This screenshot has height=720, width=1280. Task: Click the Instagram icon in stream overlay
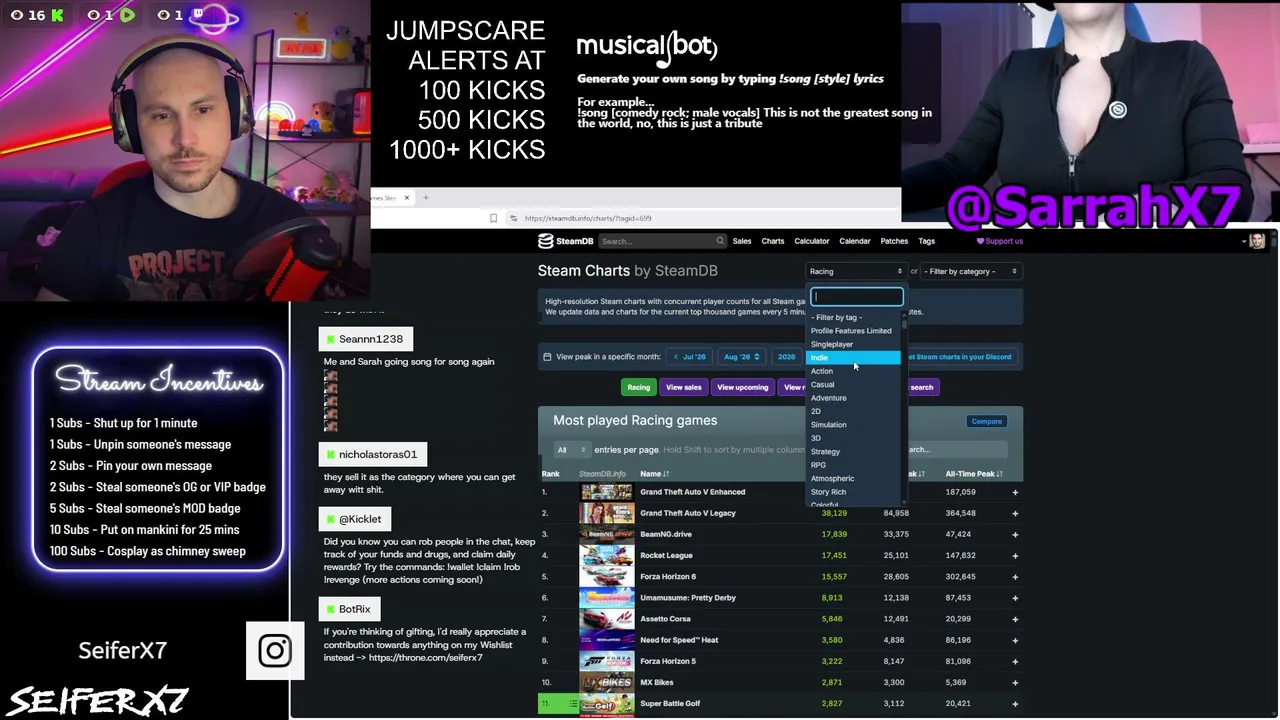(275, 651)
